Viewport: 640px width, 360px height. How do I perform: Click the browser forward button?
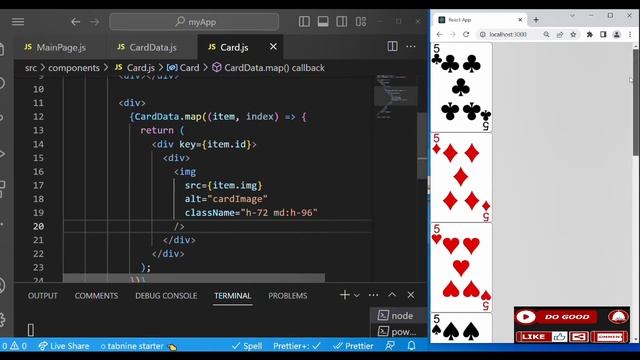tap(453, 35)
